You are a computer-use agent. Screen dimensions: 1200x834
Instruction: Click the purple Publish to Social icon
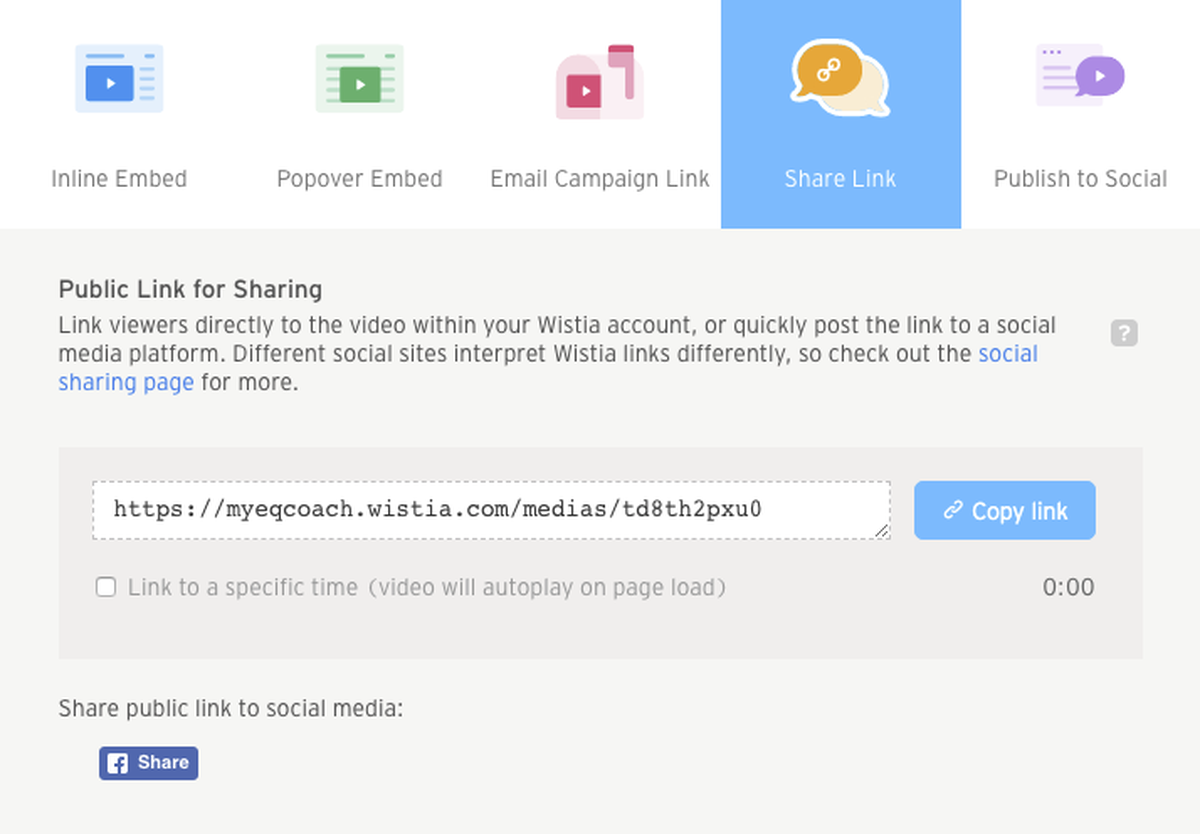pyautogui.click(x=1080, y=75)
